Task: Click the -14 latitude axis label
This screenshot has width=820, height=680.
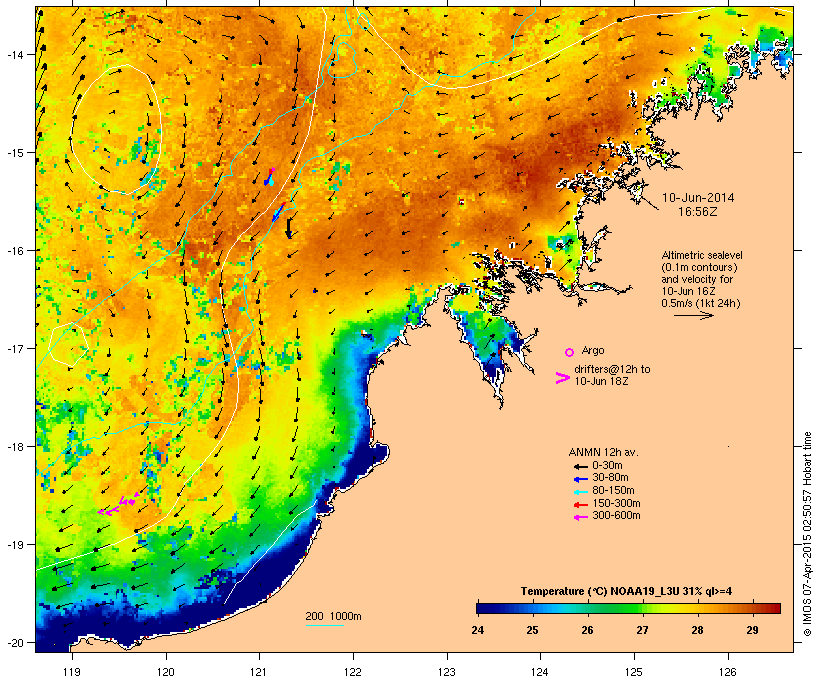Action: (15, 54)
